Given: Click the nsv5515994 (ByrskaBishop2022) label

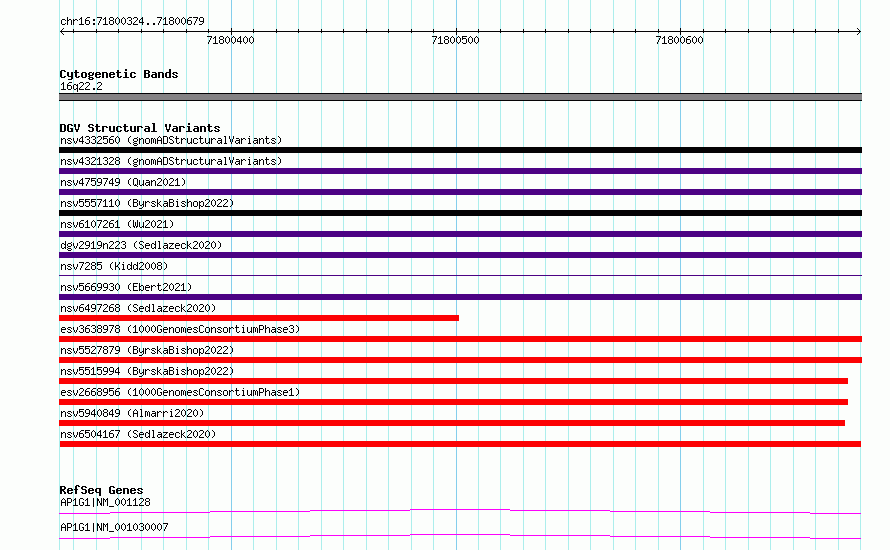Looking at the screenshot, I should (147, 371).
